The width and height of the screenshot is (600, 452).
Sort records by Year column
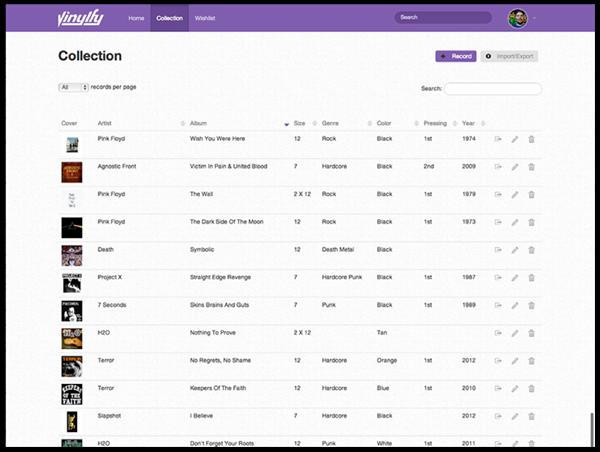pos(469,123)
